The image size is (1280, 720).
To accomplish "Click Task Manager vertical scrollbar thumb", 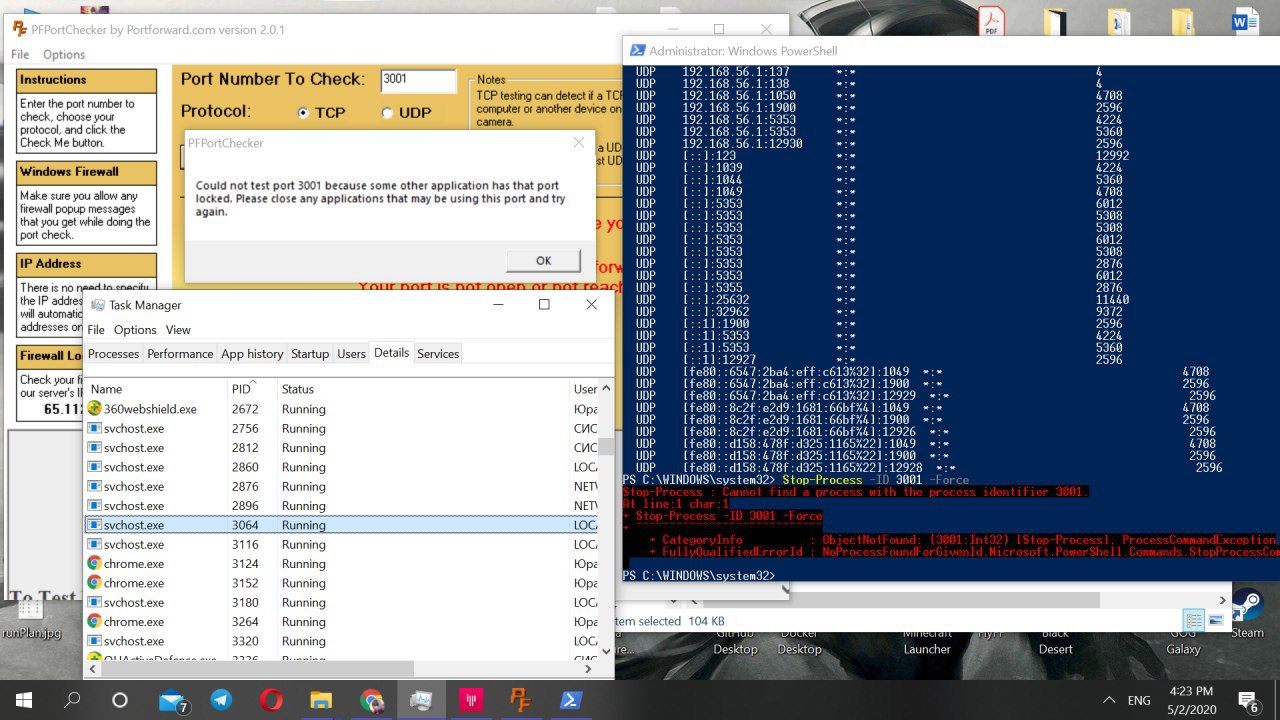I will pyautogui.click(x=606, y=445).
